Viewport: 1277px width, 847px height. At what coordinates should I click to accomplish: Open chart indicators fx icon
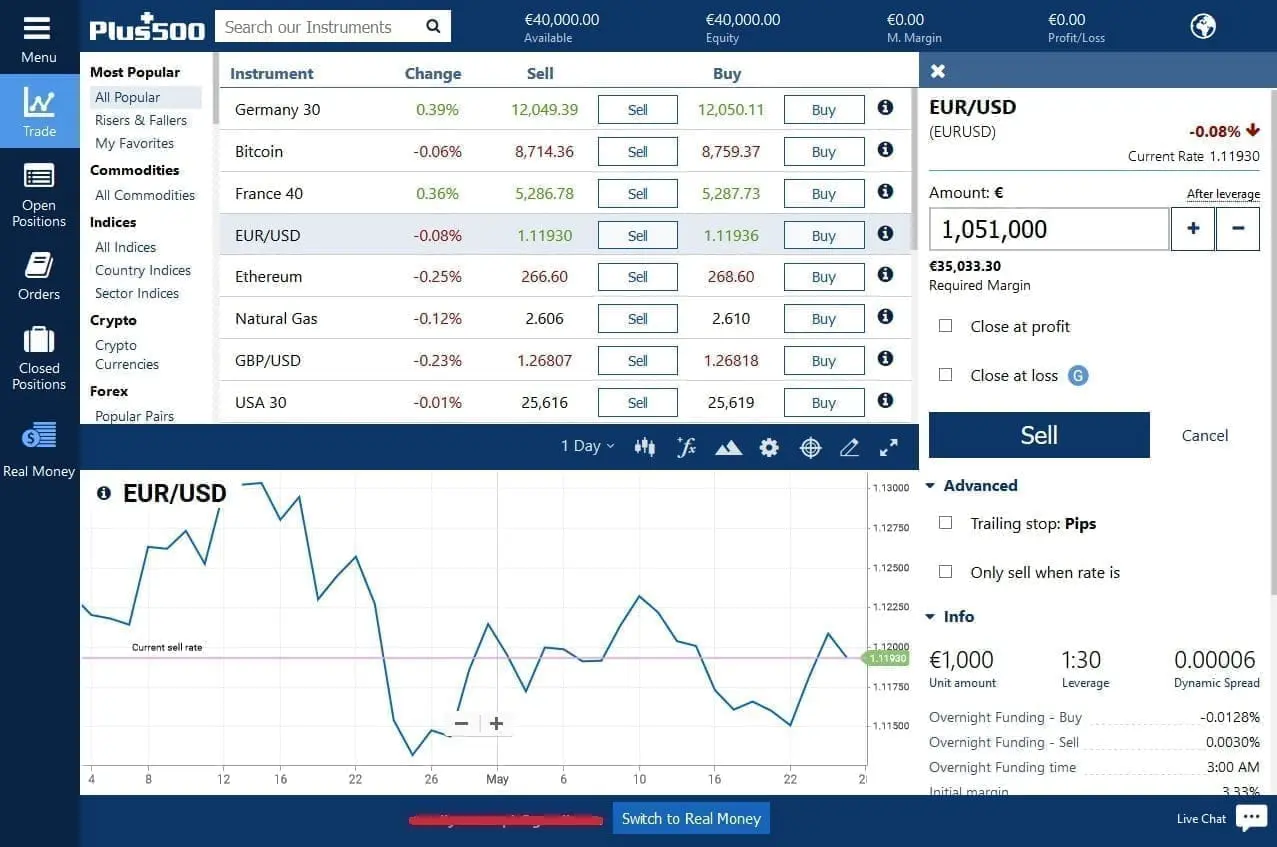(686, 447)
